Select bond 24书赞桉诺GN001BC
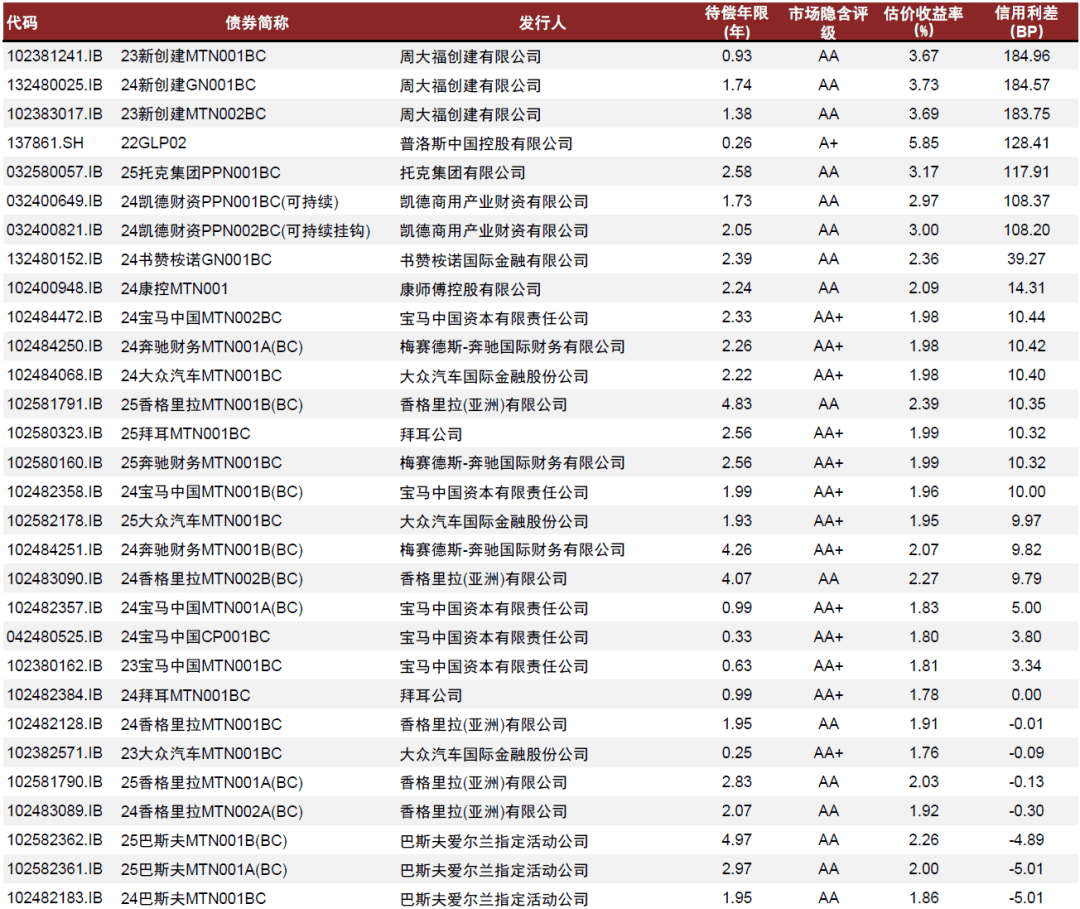 click(x=196, y=260)
